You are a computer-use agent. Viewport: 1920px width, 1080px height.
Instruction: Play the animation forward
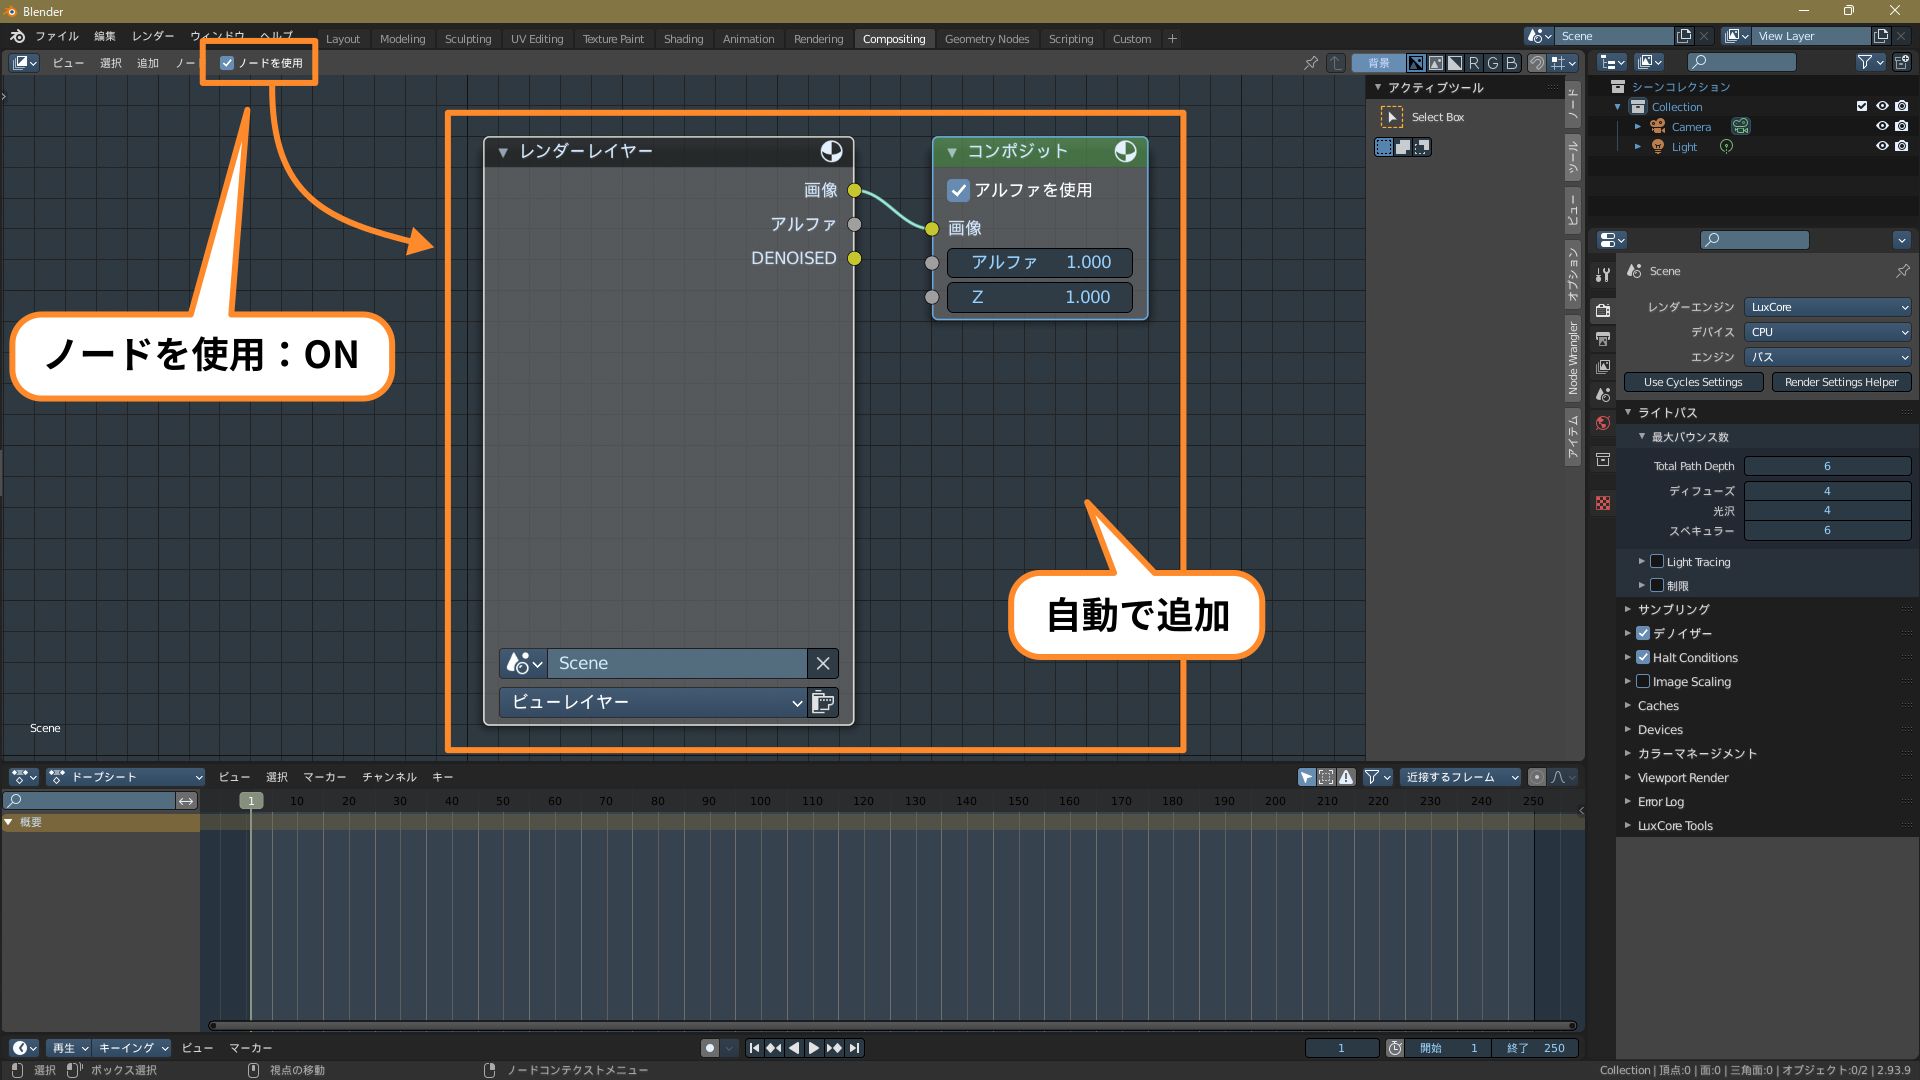(814, 1048)
